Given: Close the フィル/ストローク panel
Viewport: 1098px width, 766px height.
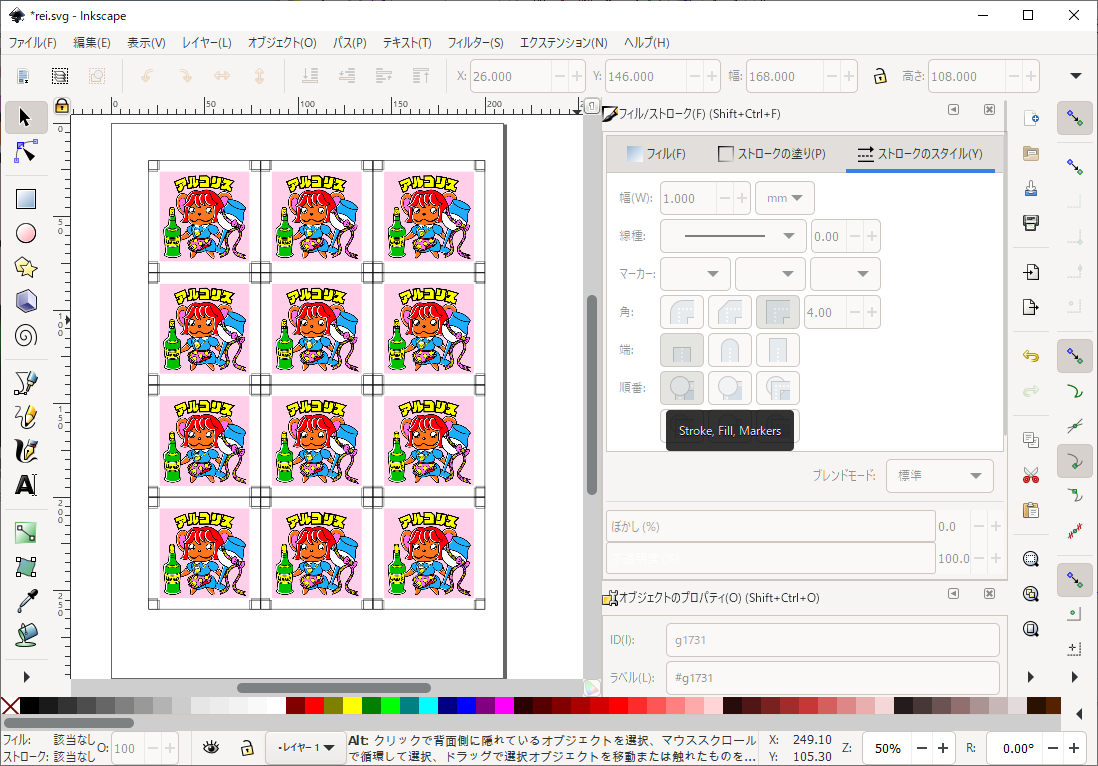Looking at the screenshot, I should click(x=989, y=109).
